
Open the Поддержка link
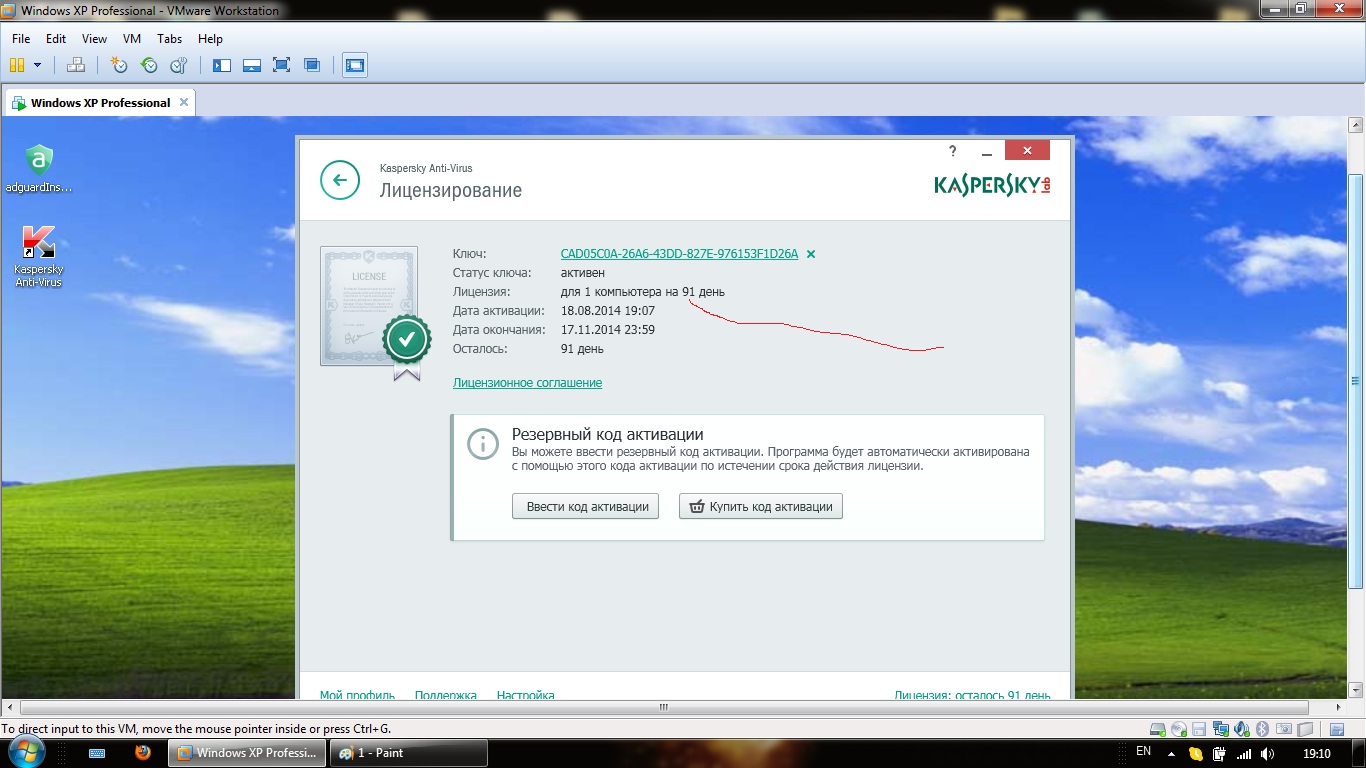pyautogui.click(x=445, y=695)
